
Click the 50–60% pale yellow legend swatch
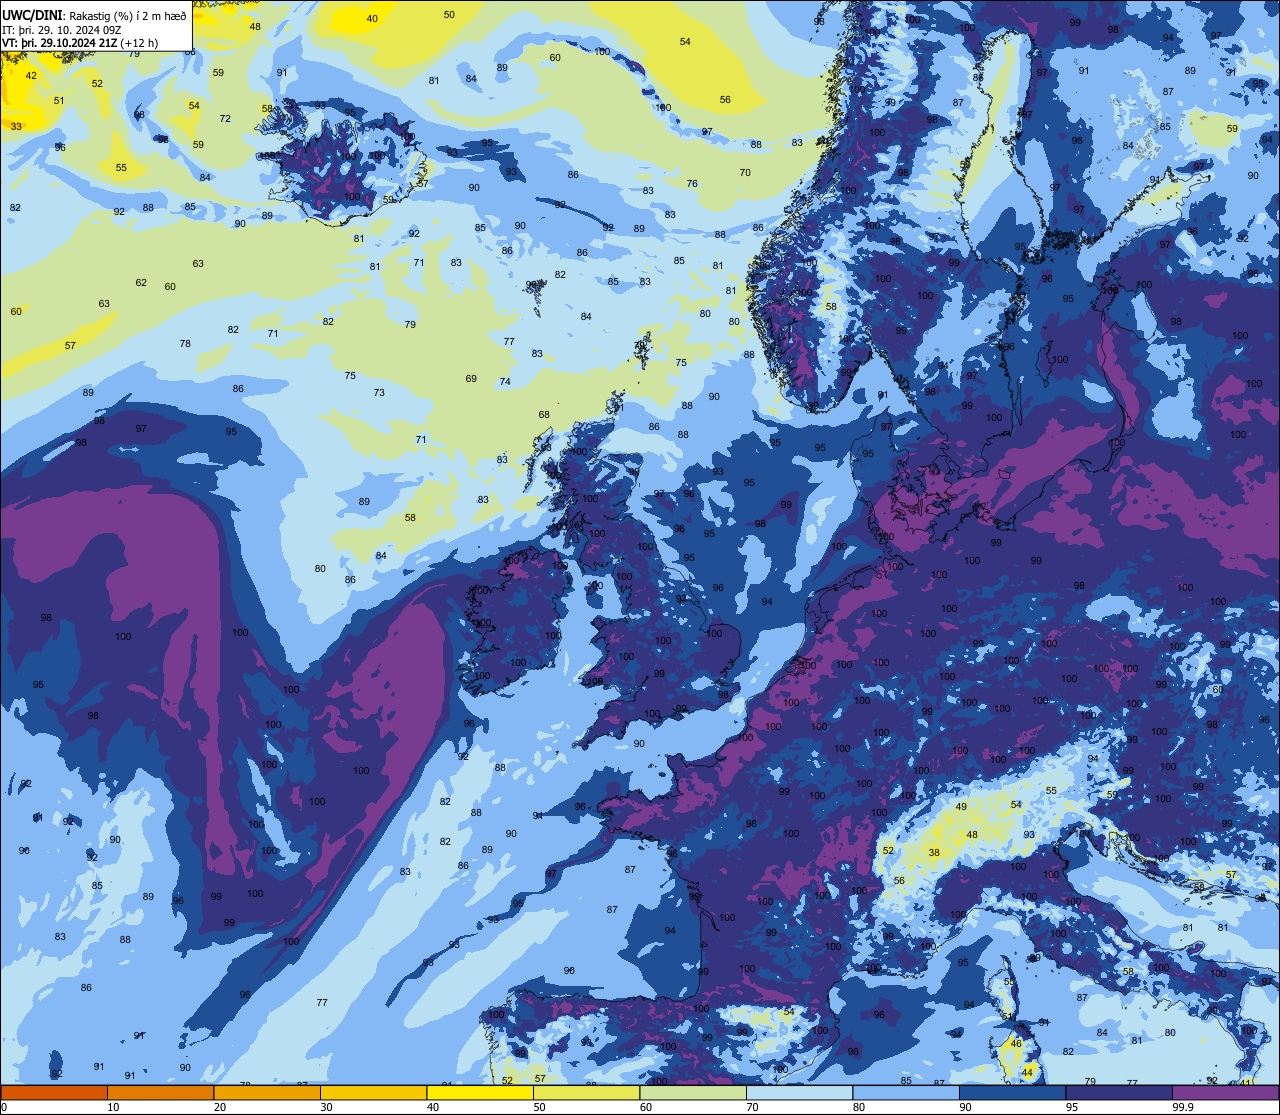(586, 1092)
